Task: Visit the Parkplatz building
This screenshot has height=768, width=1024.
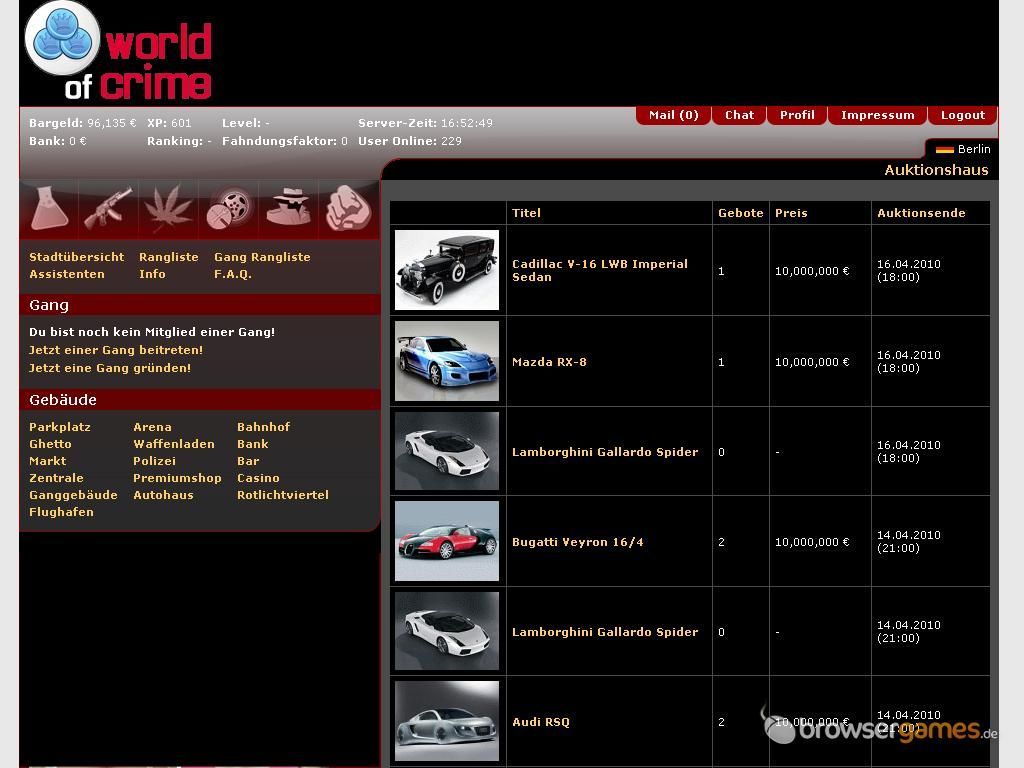Action: 59,427
